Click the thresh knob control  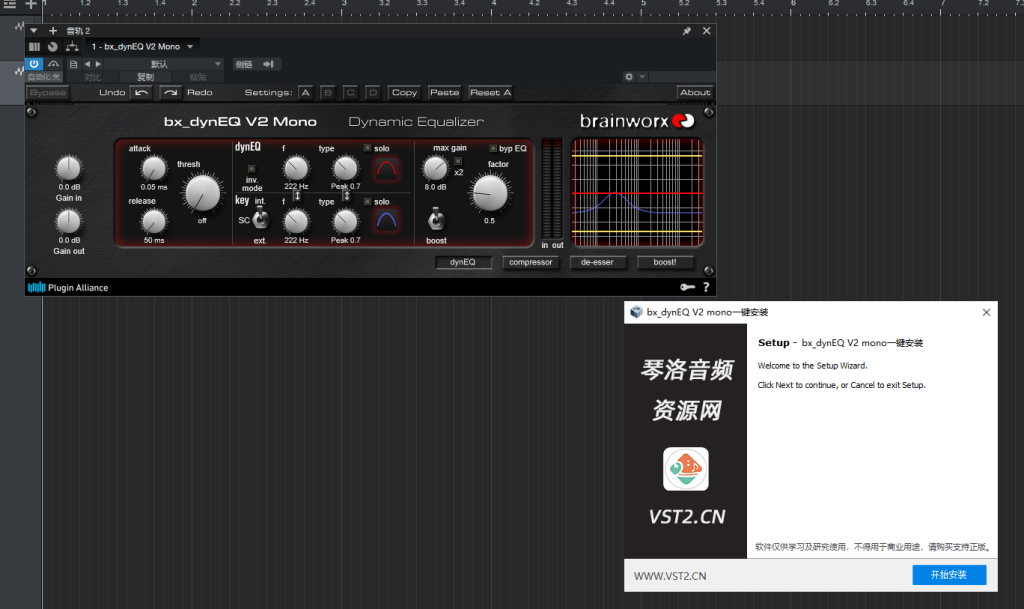click(201, 193)
